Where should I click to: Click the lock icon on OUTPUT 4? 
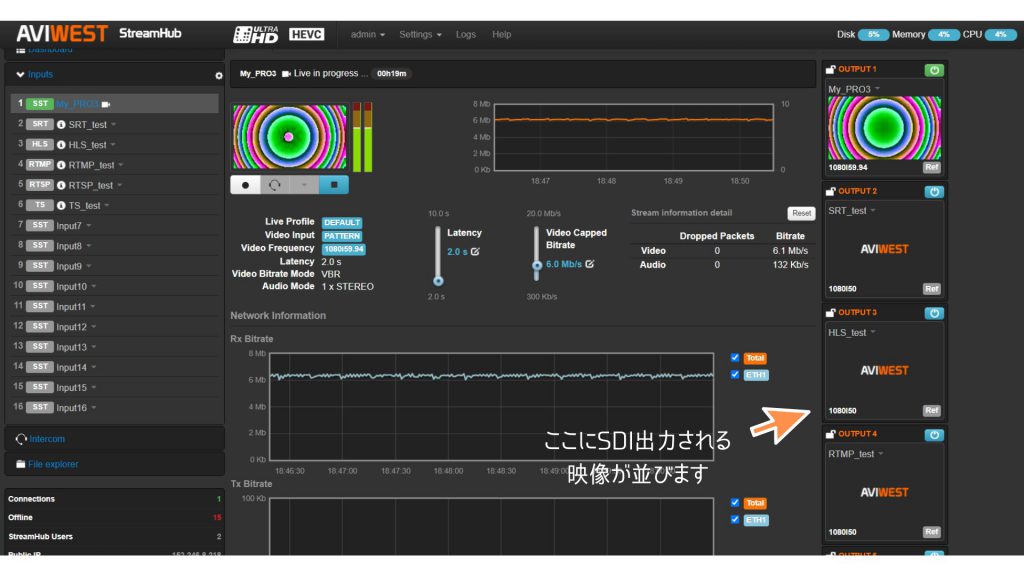coord(831,434)
